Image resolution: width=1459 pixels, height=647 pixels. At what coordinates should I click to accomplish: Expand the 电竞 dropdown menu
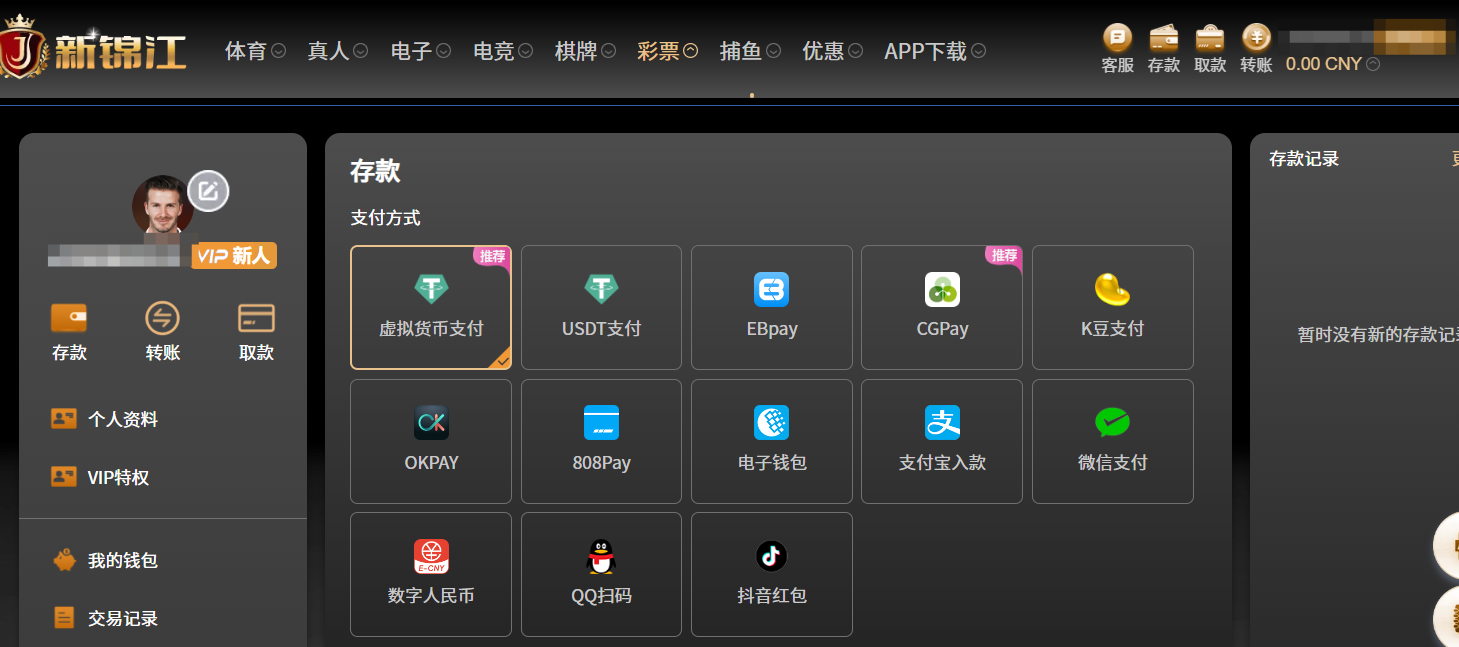(x=502, y=51)
